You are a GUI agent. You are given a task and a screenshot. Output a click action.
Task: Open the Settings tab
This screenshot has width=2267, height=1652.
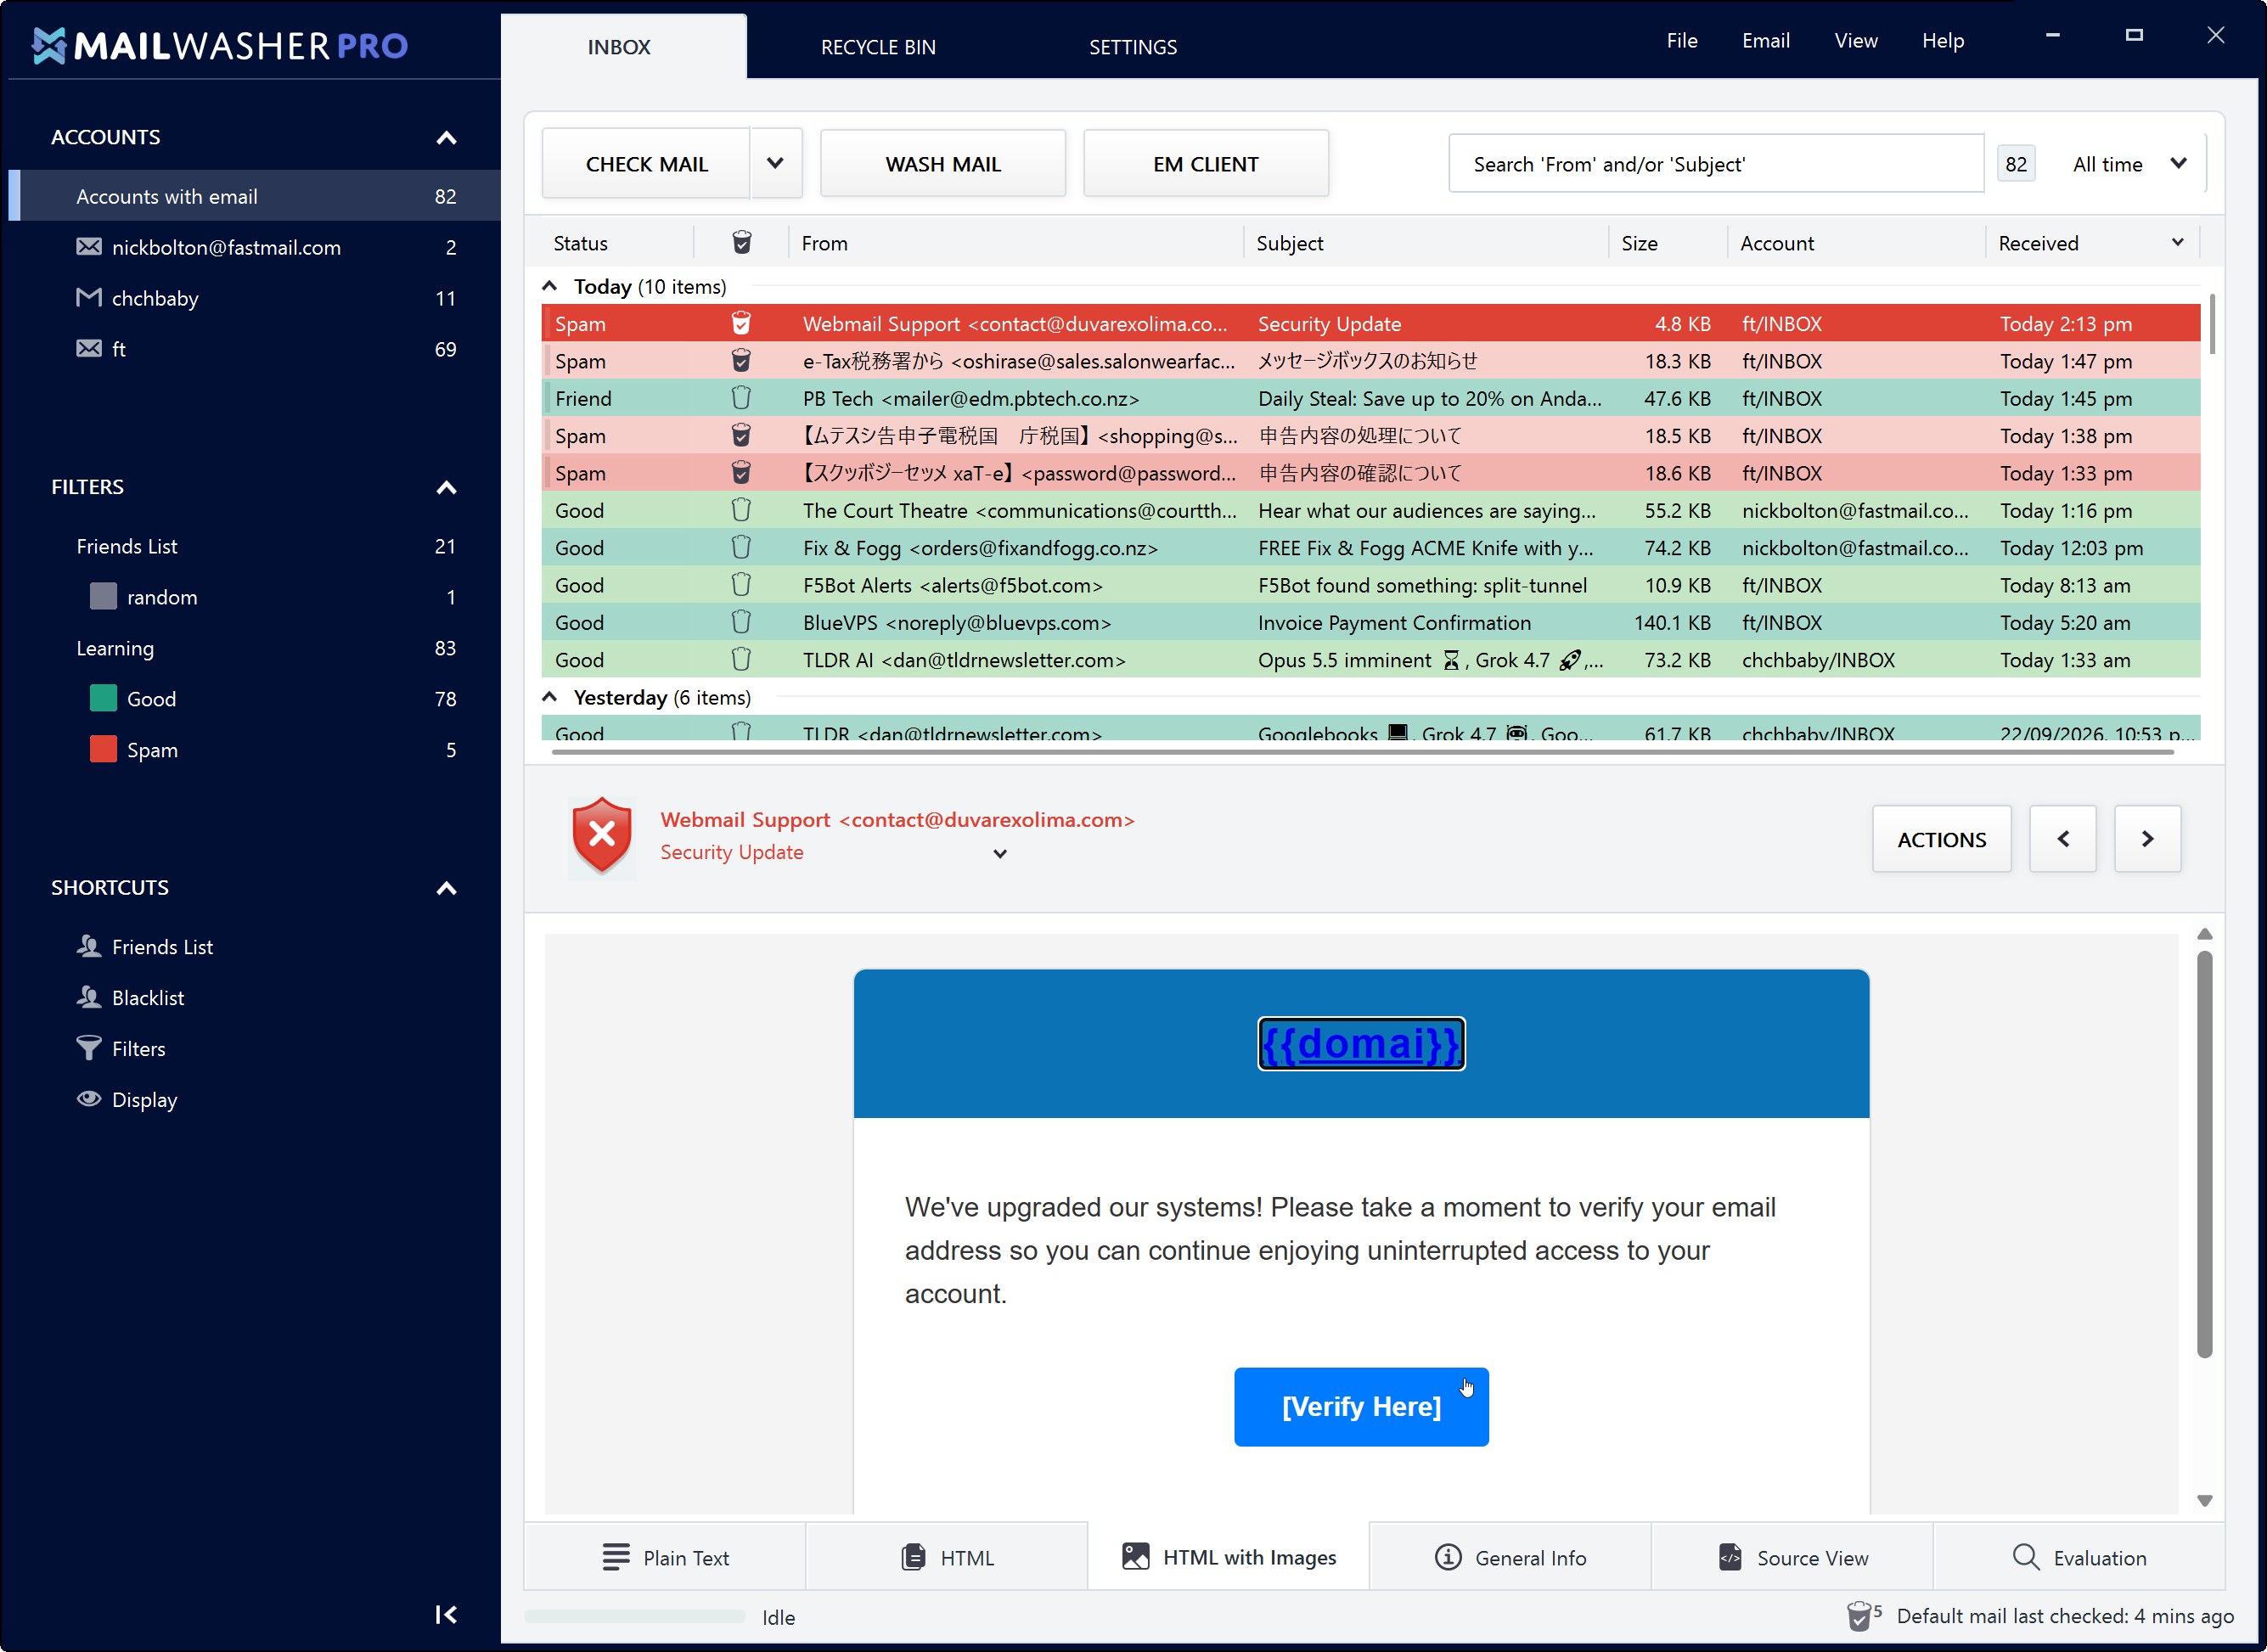[x=1132, y=47]
